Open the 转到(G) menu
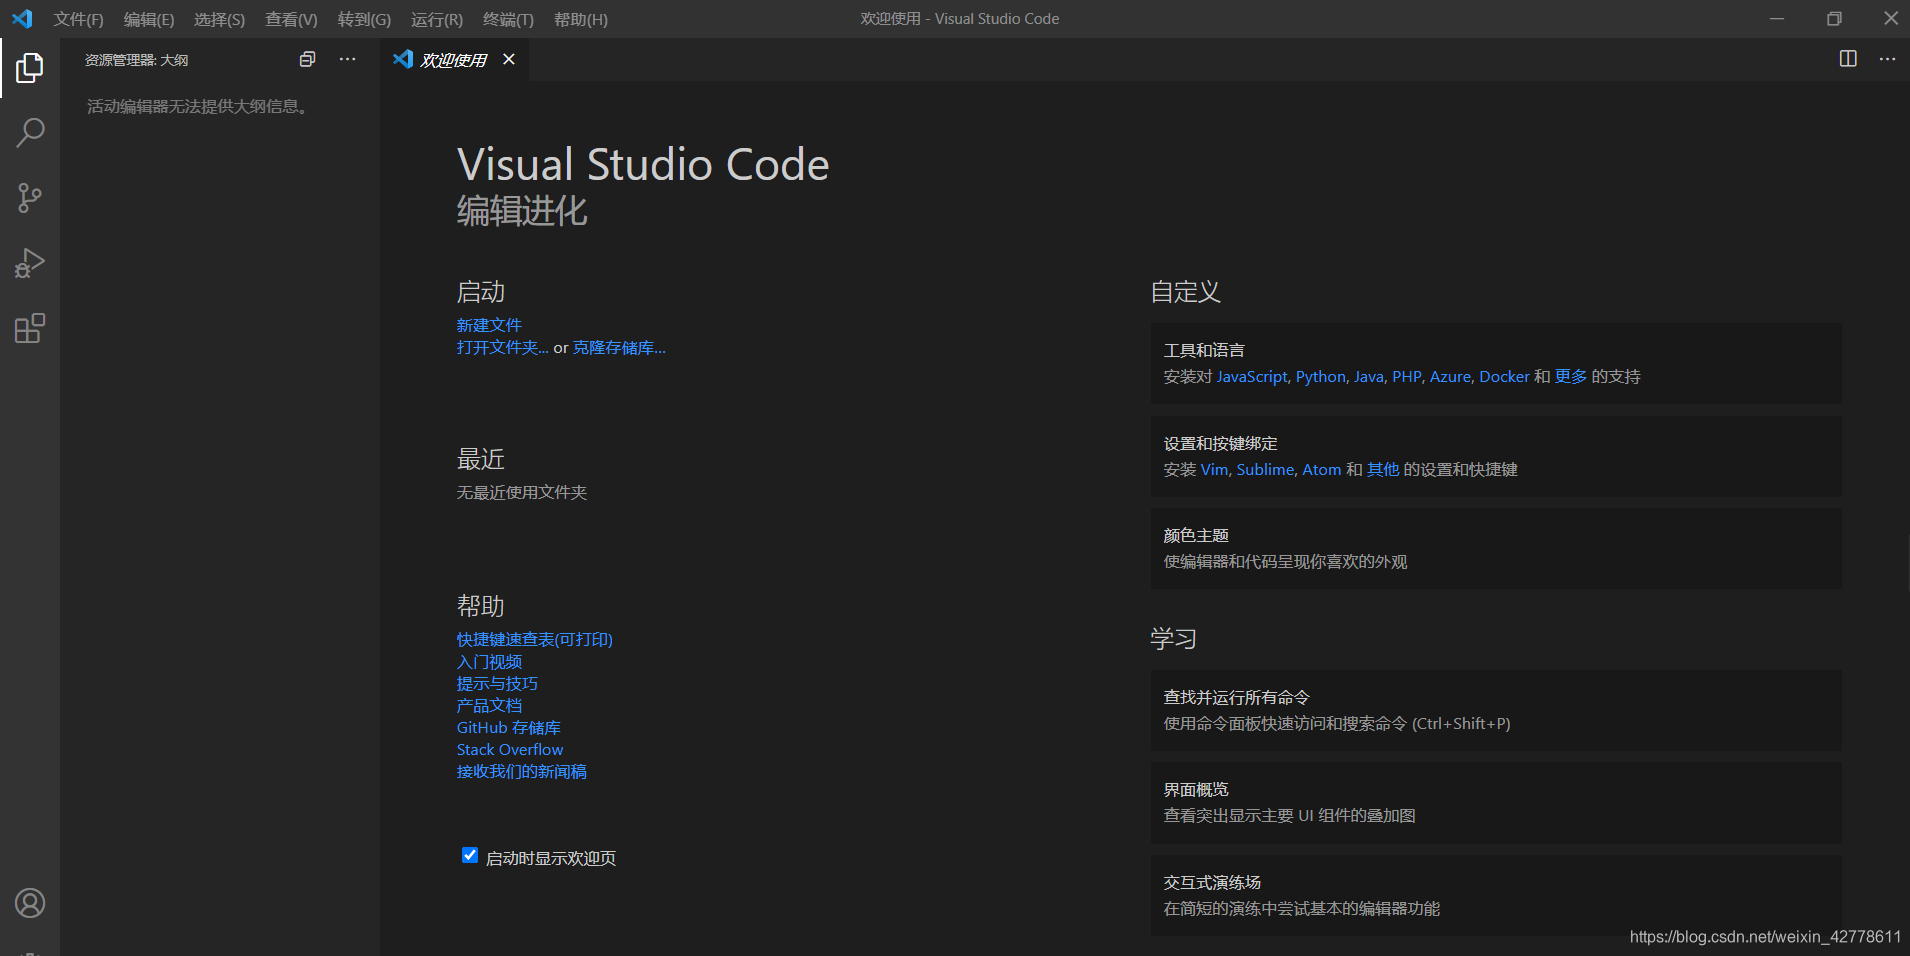This screenshot has height=956, width=1910. tap(364, 19)
